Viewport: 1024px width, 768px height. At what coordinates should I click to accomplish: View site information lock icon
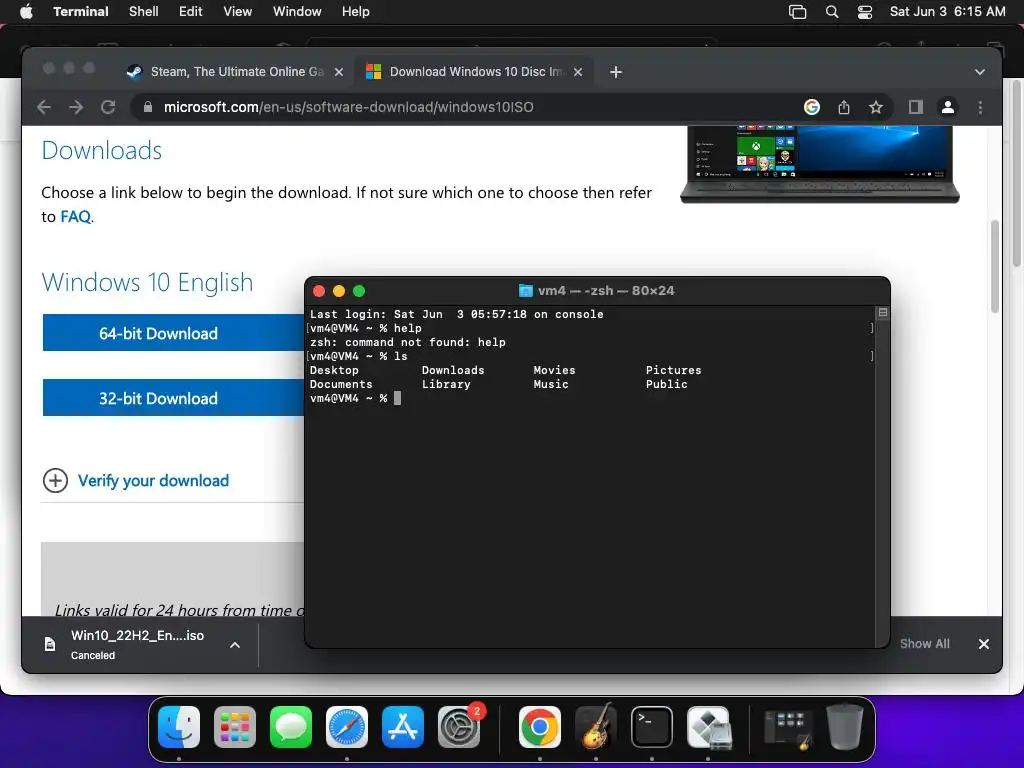148,107
